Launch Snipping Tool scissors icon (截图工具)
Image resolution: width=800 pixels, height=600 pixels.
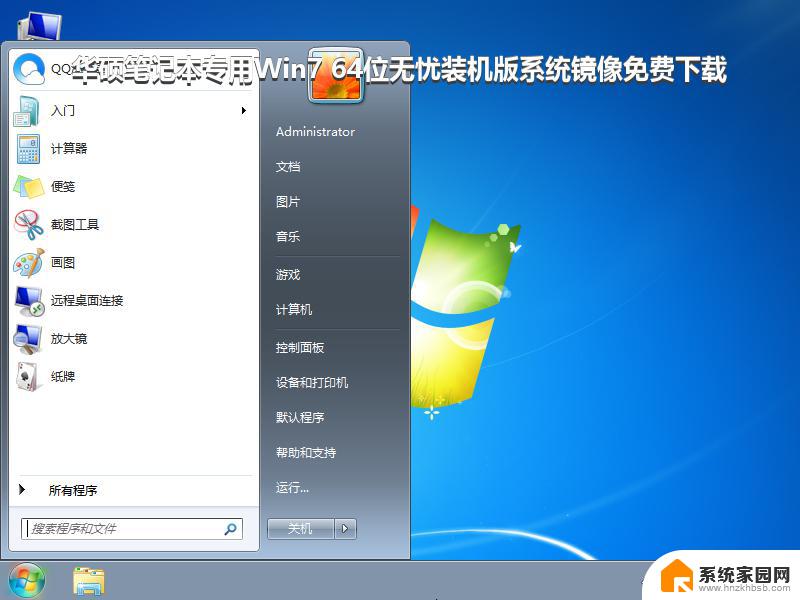point(29,224)
